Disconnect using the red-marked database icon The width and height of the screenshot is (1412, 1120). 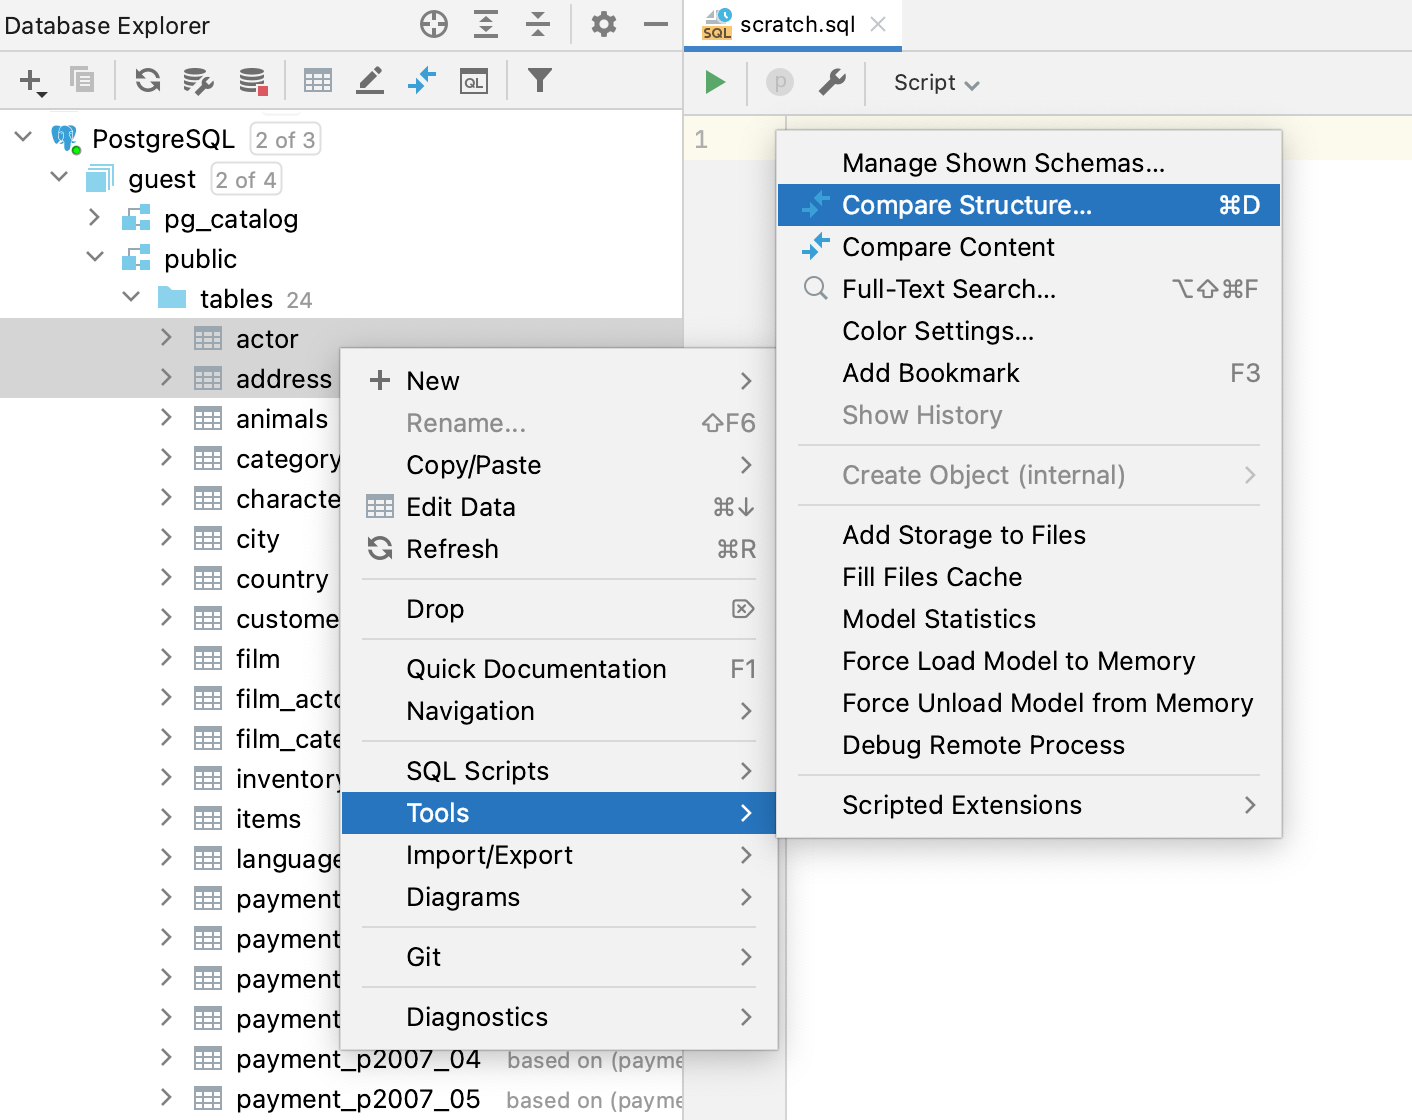click(x=252, y=80)
